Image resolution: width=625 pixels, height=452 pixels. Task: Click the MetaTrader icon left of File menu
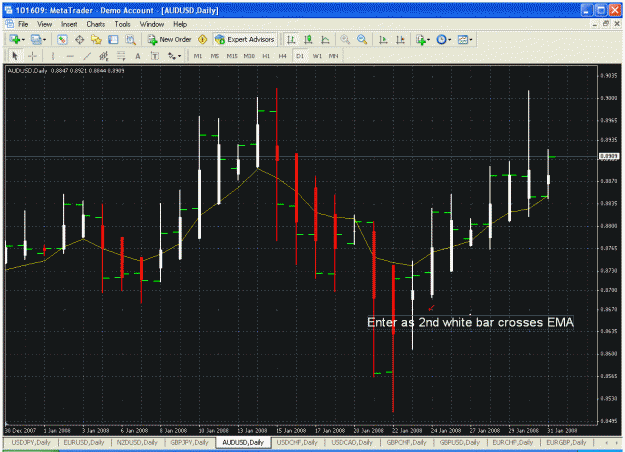point(9,24)
